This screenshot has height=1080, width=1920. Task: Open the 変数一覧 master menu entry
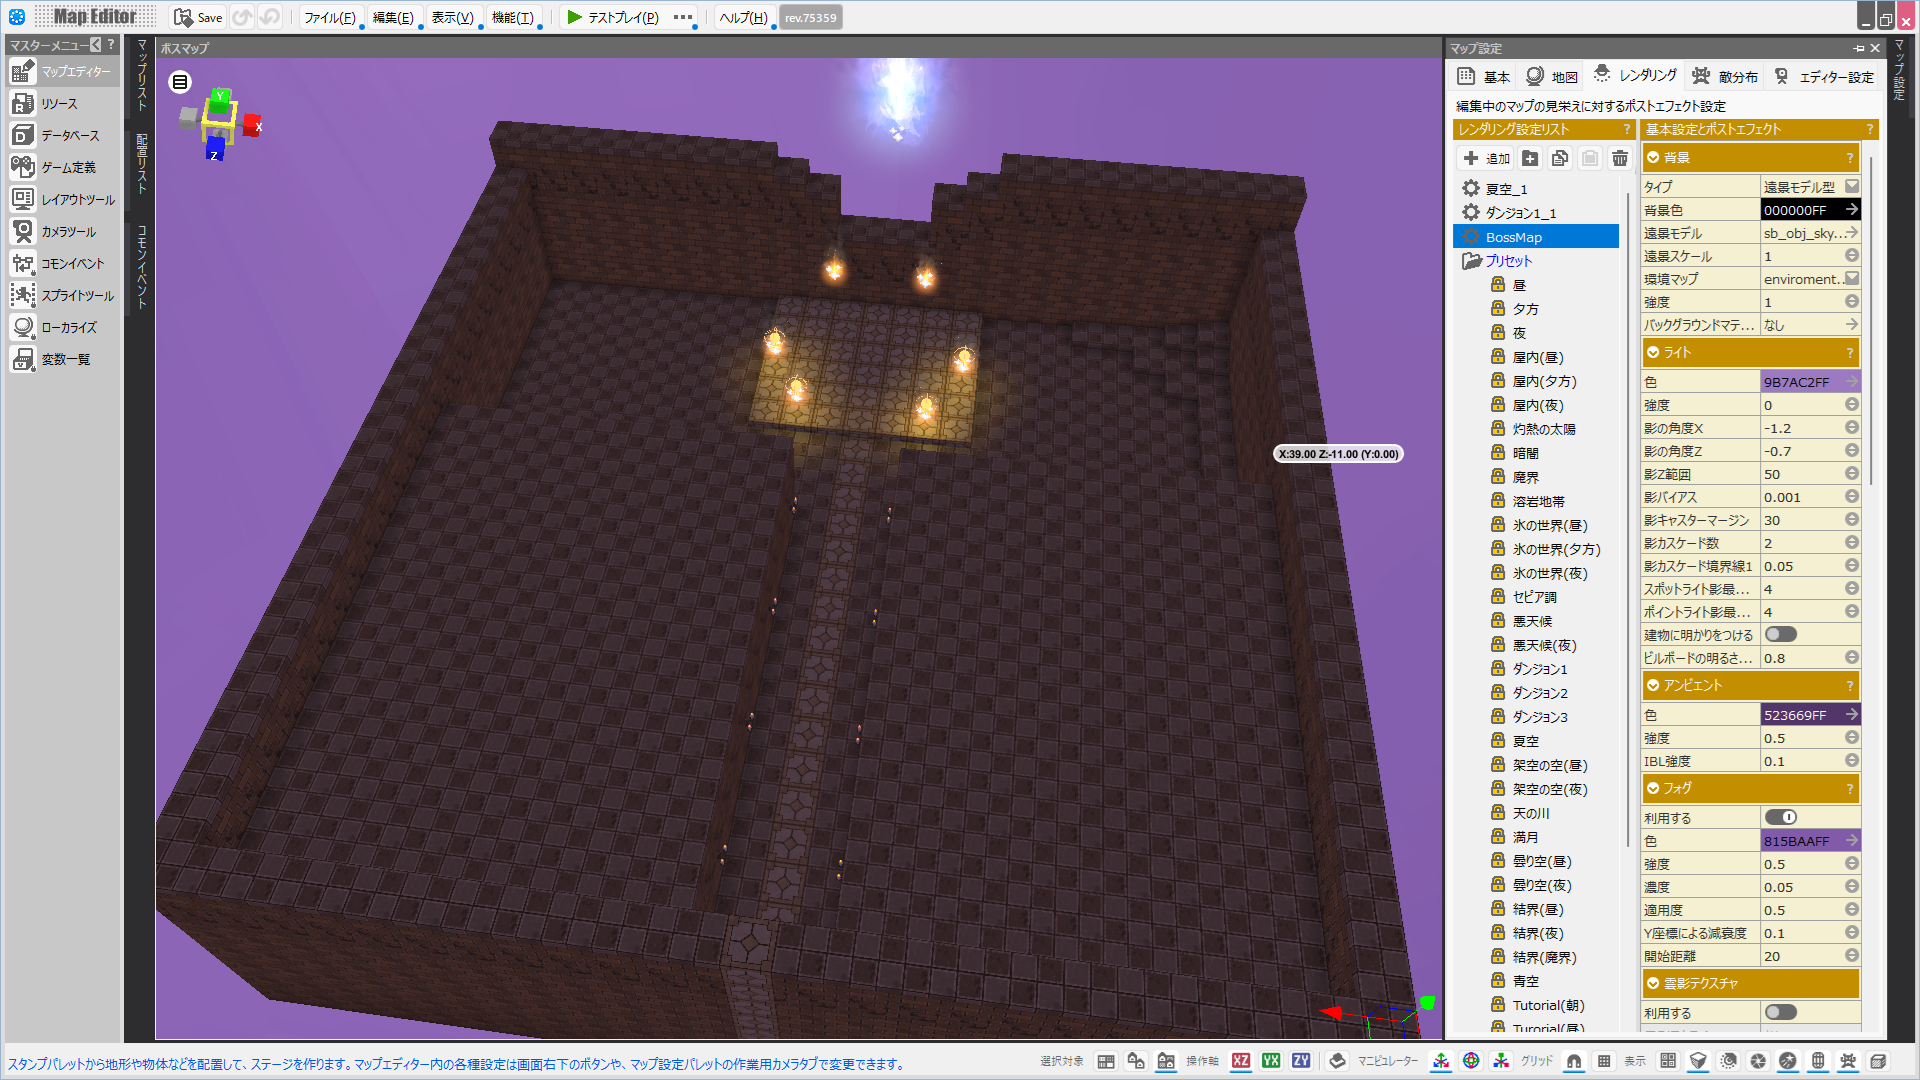click(x=63, y=360)
